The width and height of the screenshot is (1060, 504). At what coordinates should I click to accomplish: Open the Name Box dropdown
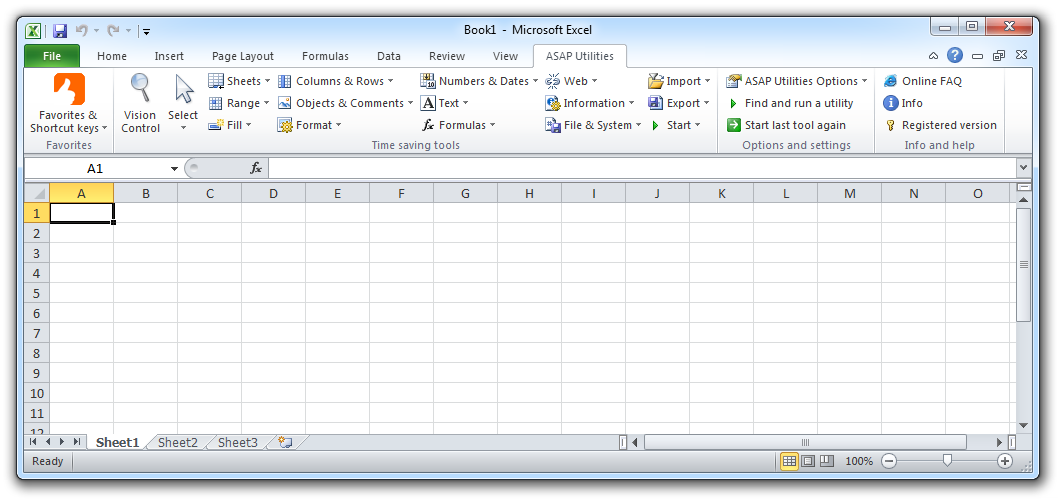tap(174, 168)
